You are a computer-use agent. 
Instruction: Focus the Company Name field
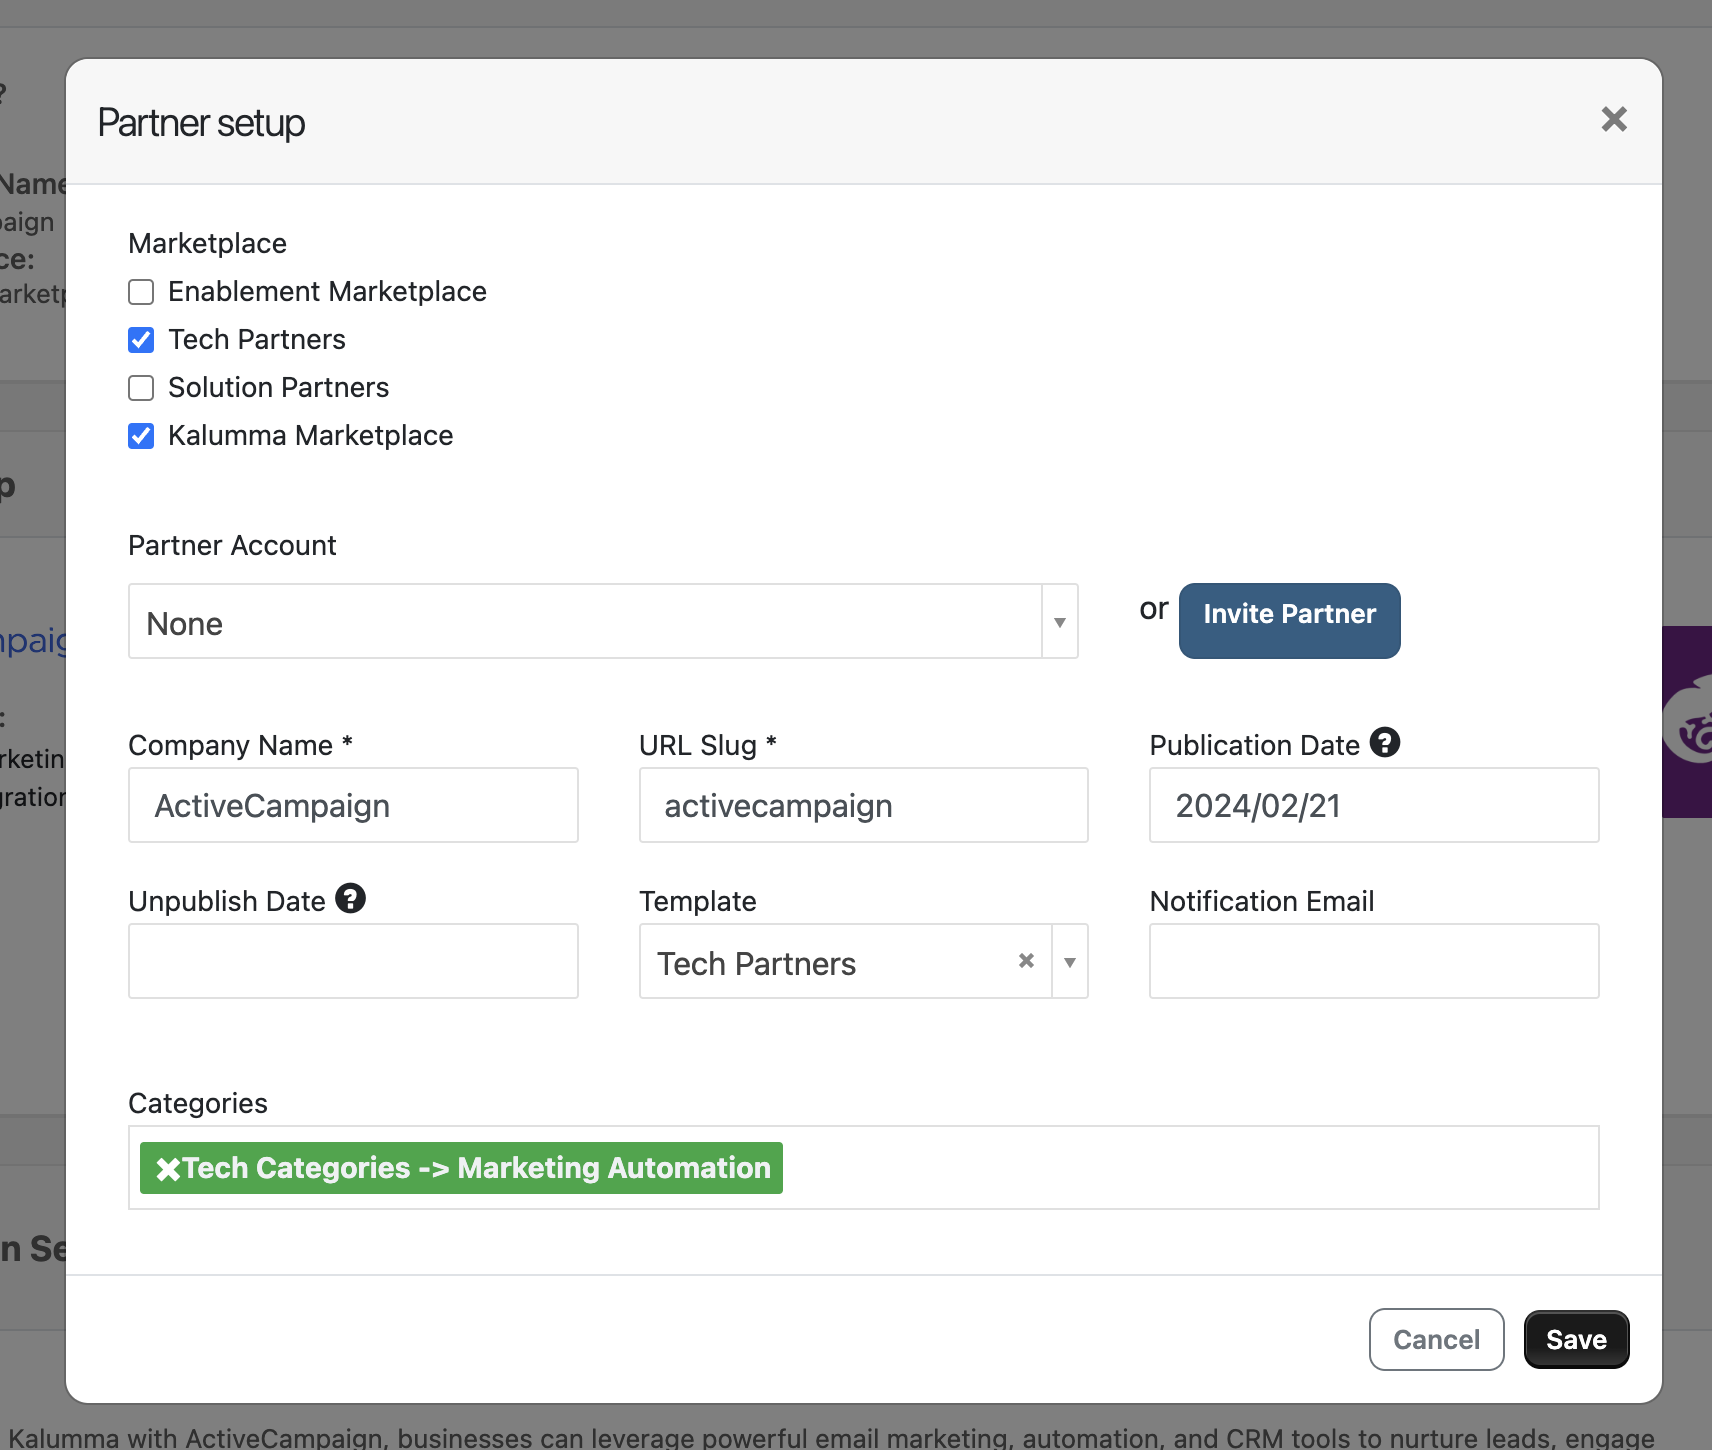click(x=353, y=805)
